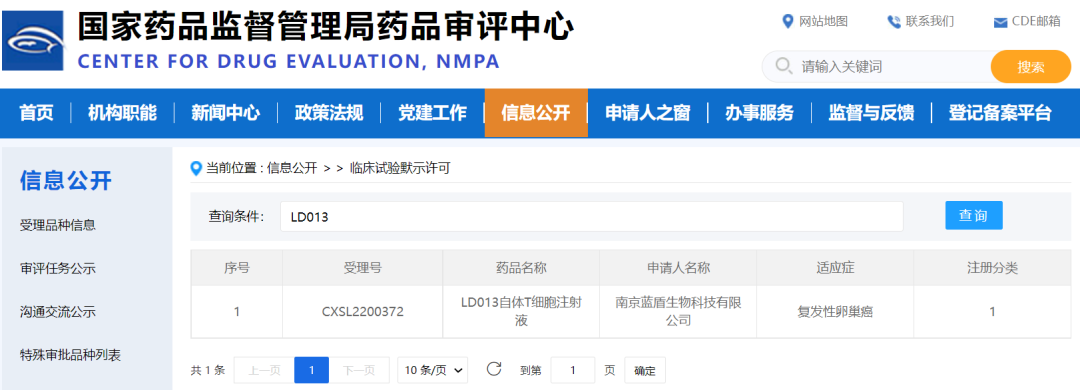This screenshot has height=390, width=1080.
Task: Click the magnifier icon in search box
Action: coord(783,66)
